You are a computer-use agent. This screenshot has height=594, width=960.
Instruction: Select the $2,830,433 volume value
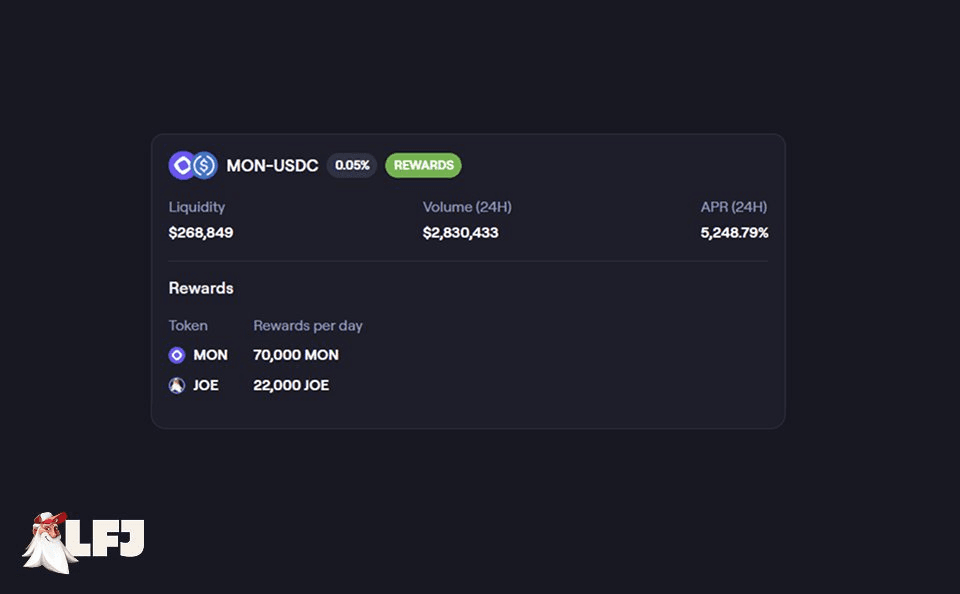pyautogui.click(x=460, y=232)
